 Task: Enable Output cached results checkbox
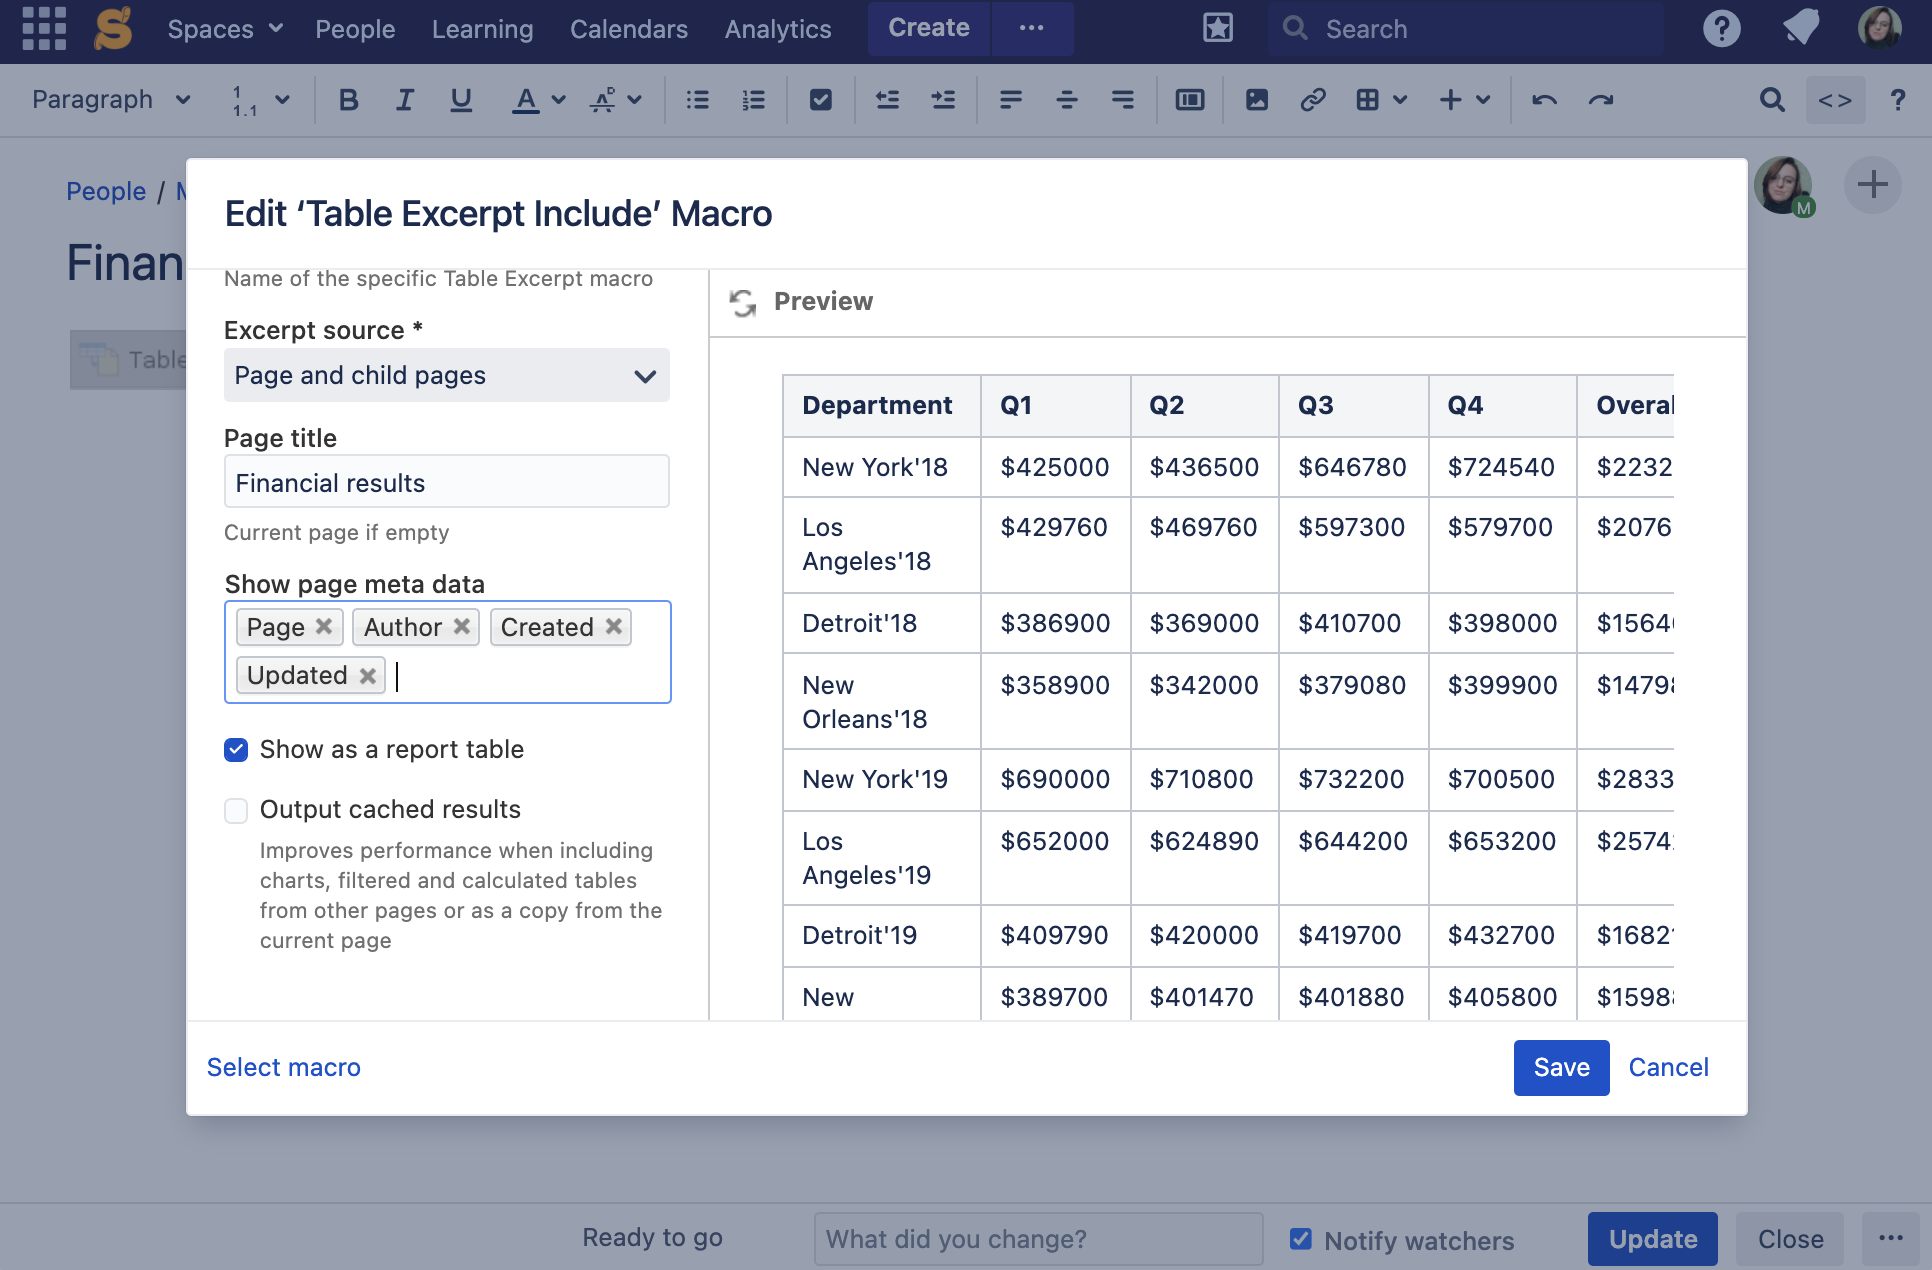click(x=236, y=810)
